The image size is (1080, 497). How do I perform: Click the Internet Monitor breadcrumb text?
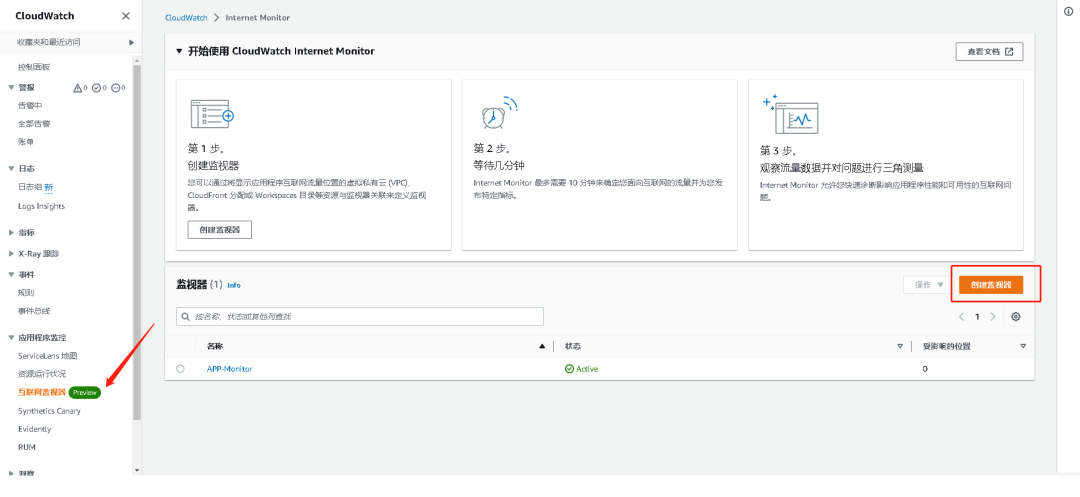258,17
